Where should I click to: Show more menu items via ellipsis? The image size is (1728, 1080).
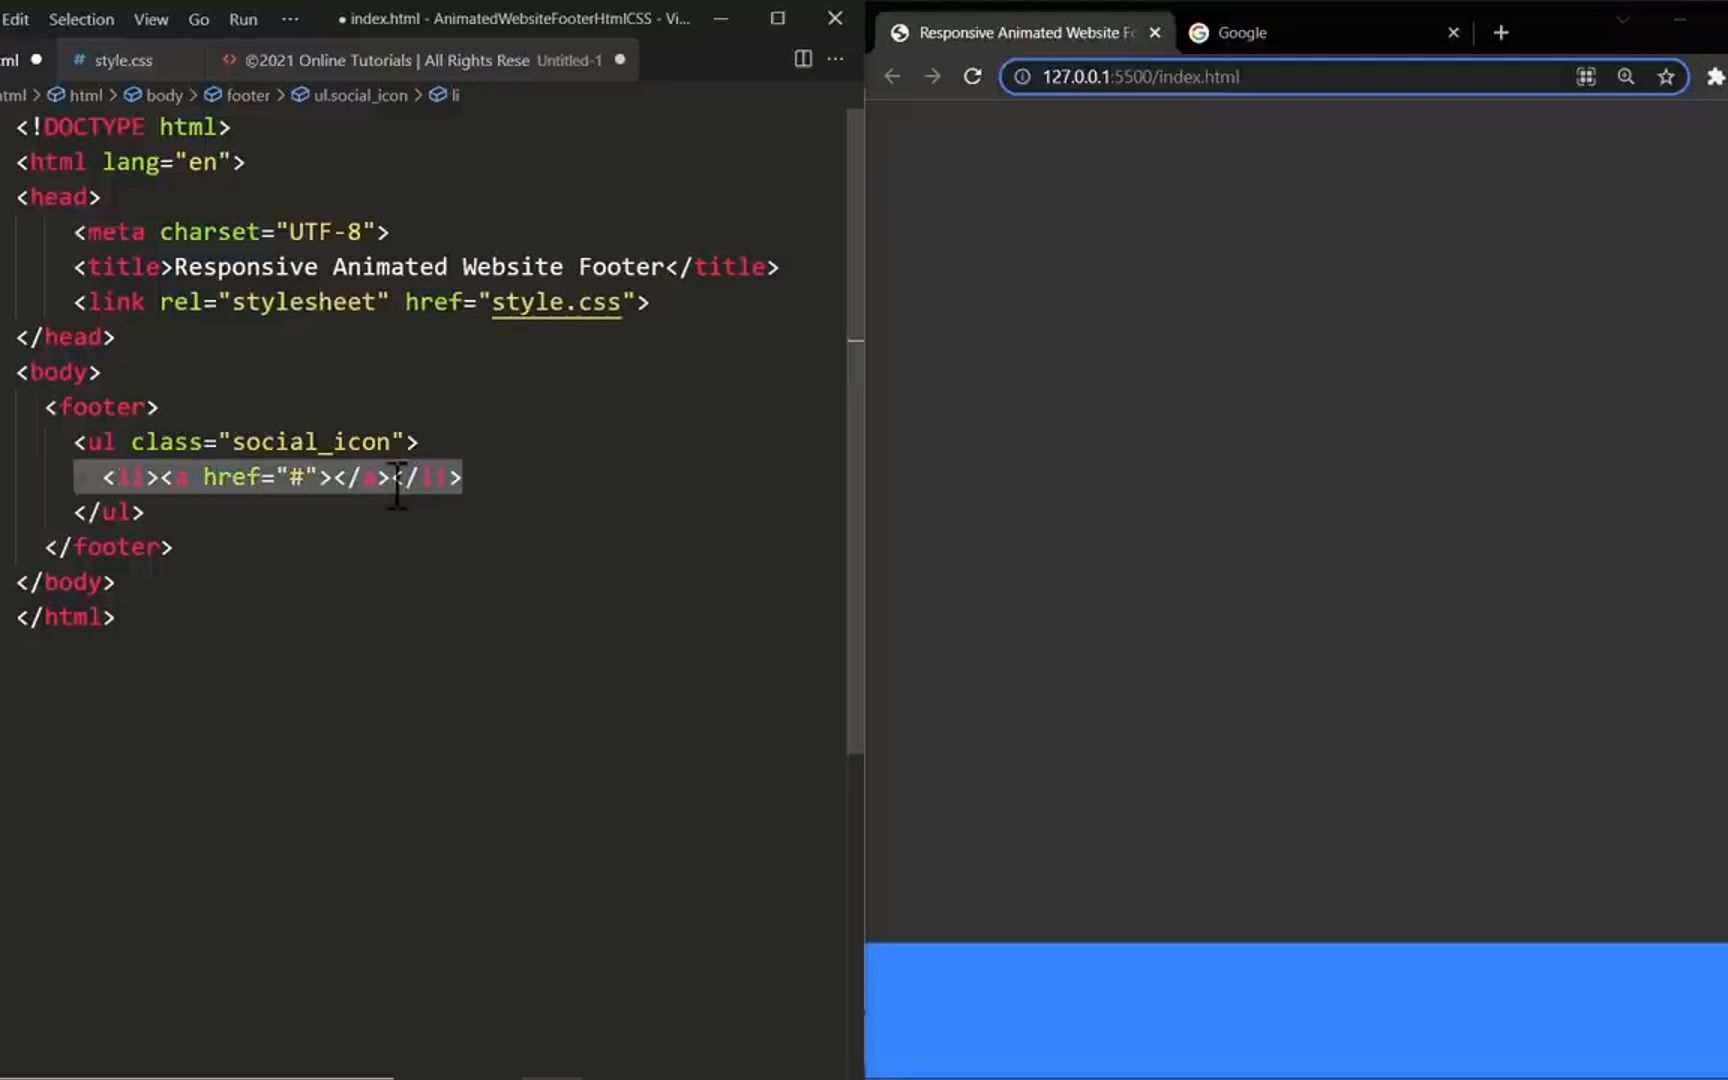(290, 19)
